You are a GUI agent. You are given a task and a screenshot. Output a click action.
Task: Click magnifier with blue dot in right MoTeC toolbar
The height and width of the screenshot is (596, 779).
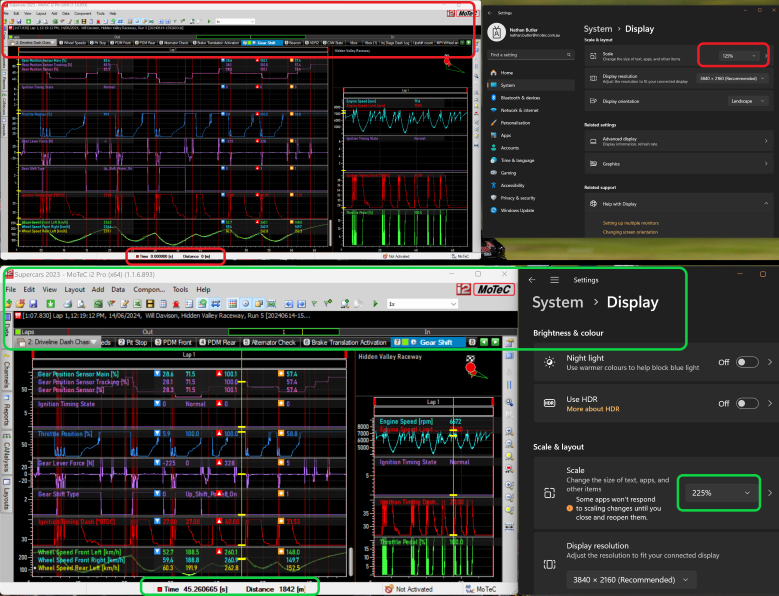[x=509, y=402]
